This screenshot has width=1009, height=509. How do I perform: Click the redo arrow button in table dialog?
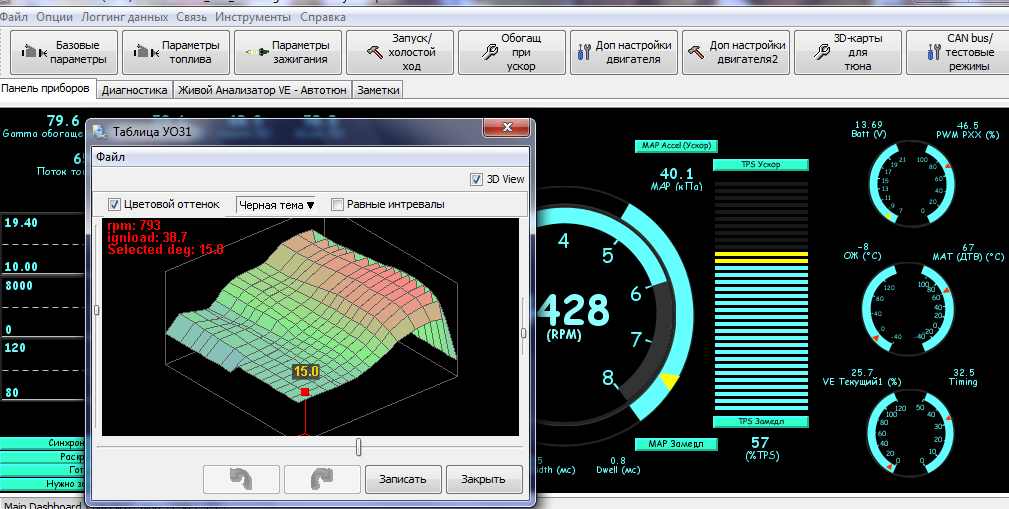tap(322, 479)
